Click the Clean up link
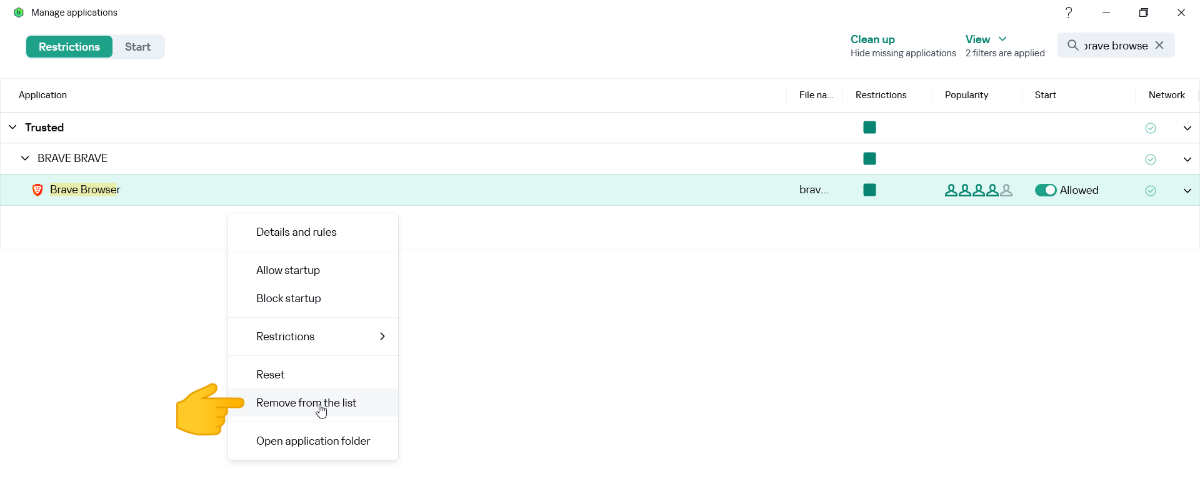This screenshot has height=481, width=1200. pyautogui.click(x=872, y=39)
